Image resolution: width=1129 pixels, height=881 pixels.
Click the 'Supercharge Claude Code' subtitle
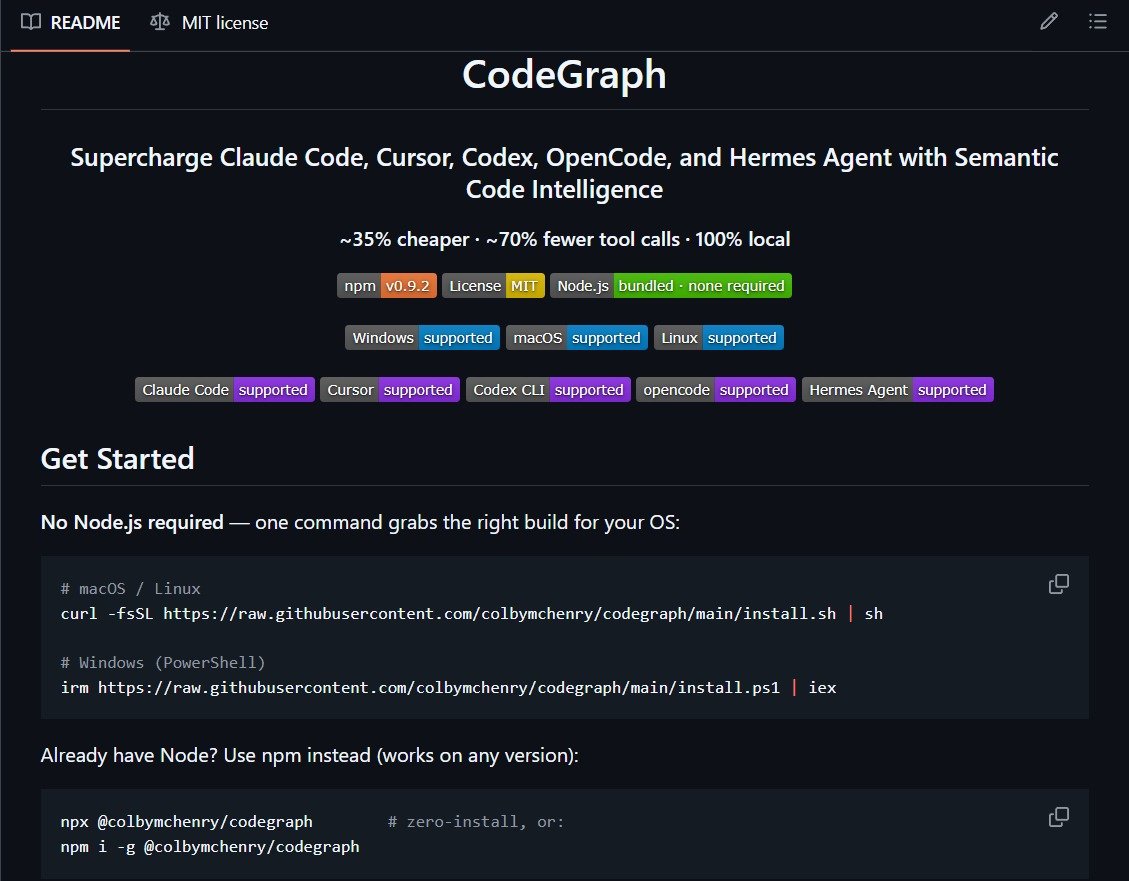pos(564,173)
